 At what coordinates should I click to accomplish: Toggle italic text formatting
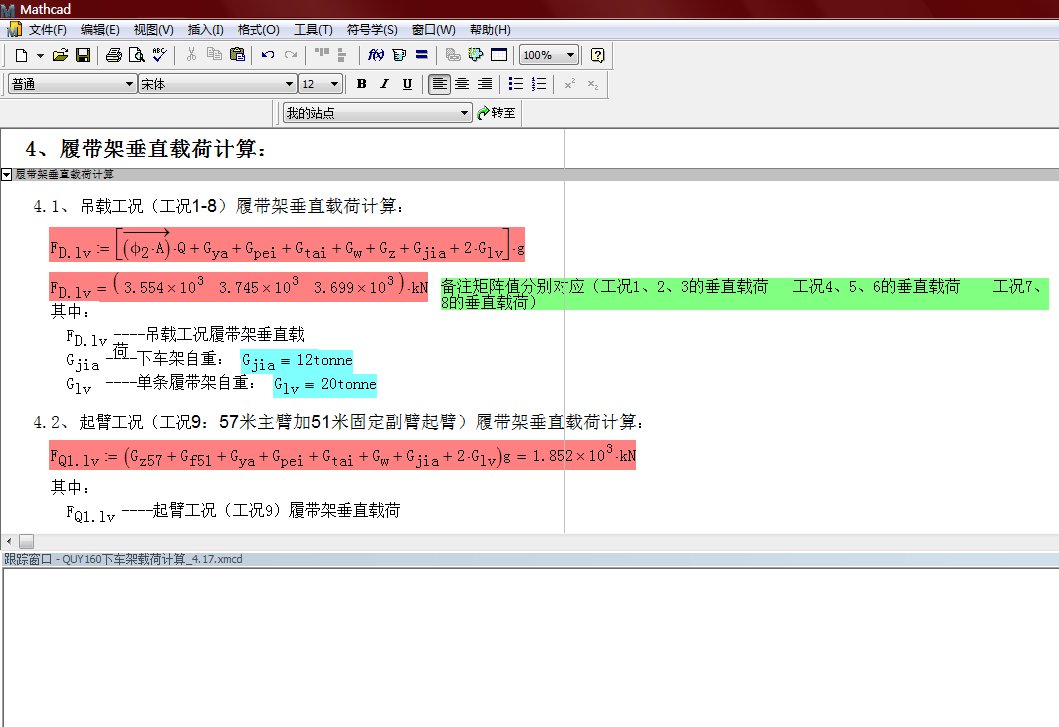tap(385, 84)
